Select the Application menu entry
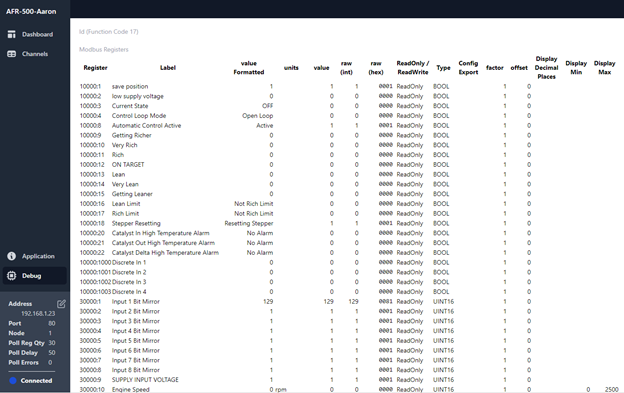The image size is (624, 393). (x=35, y=256)
